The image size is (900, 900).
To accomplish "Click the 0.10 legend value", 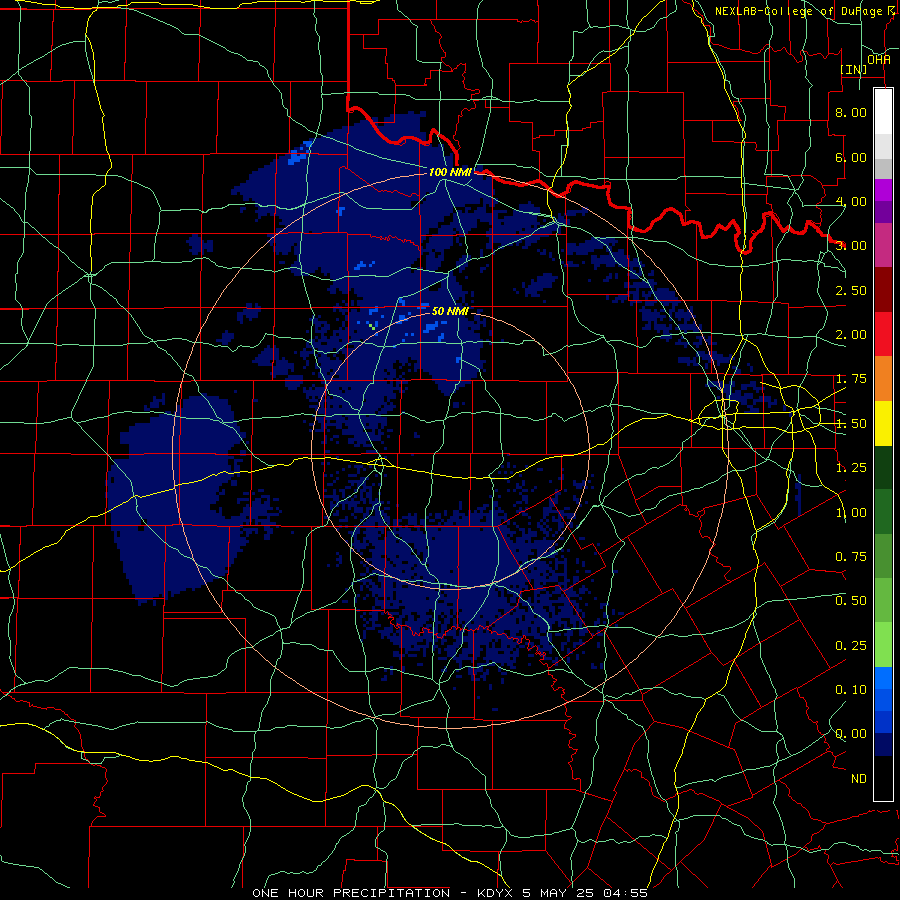I will [851, 690].
